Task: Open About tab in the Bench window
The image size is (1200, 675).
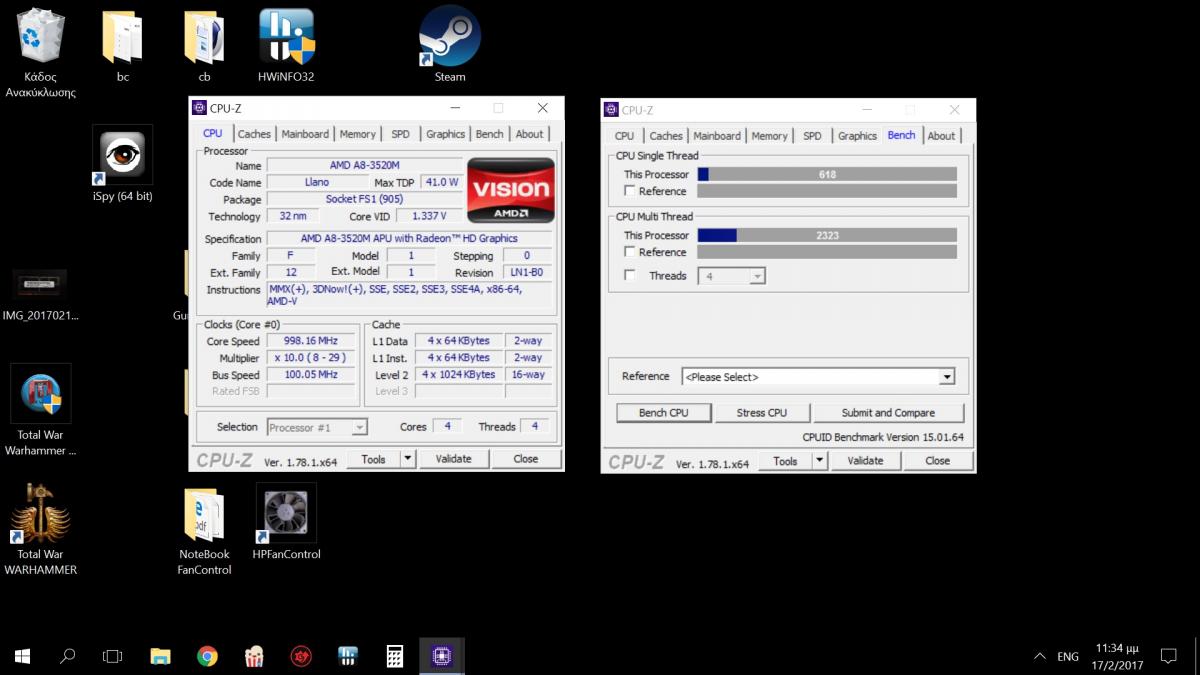Action: (x=941, y=136)
